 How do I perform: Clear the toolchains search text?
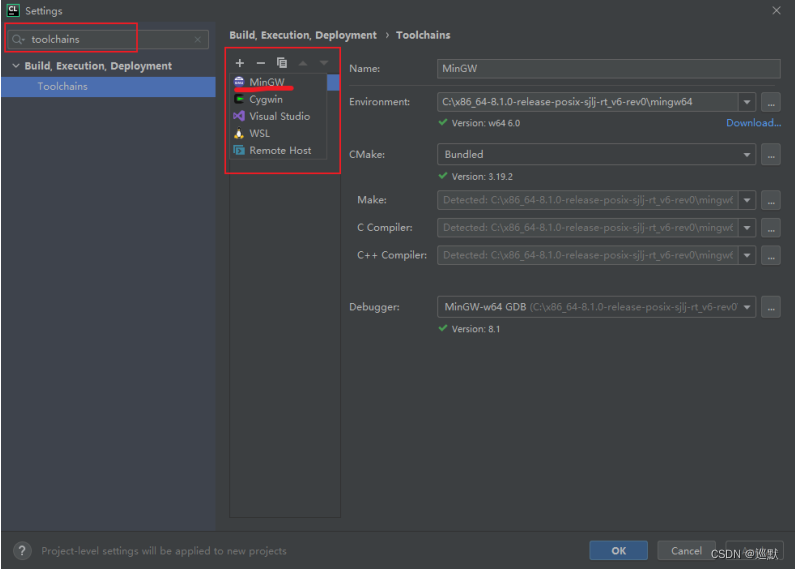click(198, 40)
